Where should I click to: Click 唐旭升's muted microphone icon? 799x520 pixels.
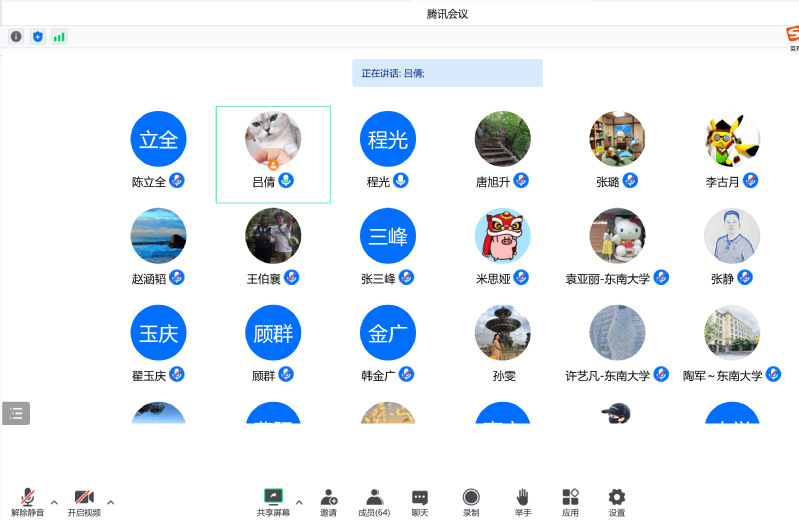[521, 180]
